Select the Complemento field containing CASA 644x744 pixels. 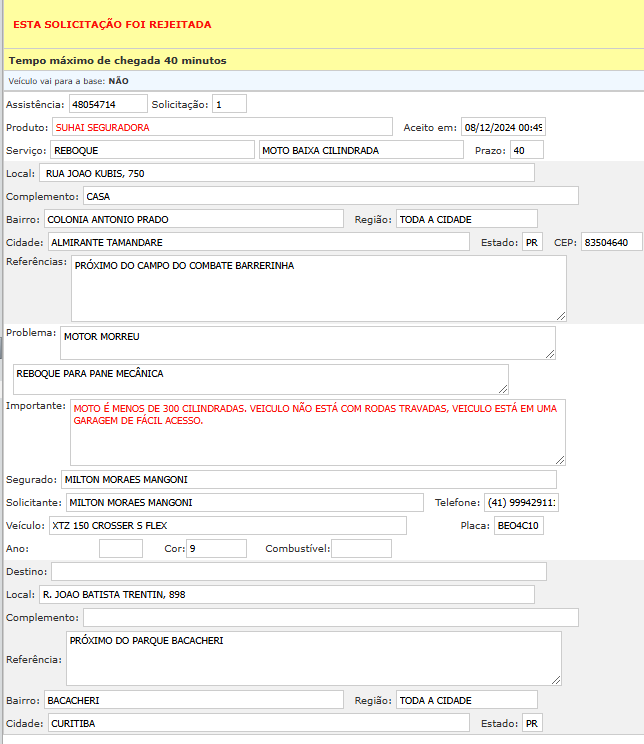tap(330, 196)
